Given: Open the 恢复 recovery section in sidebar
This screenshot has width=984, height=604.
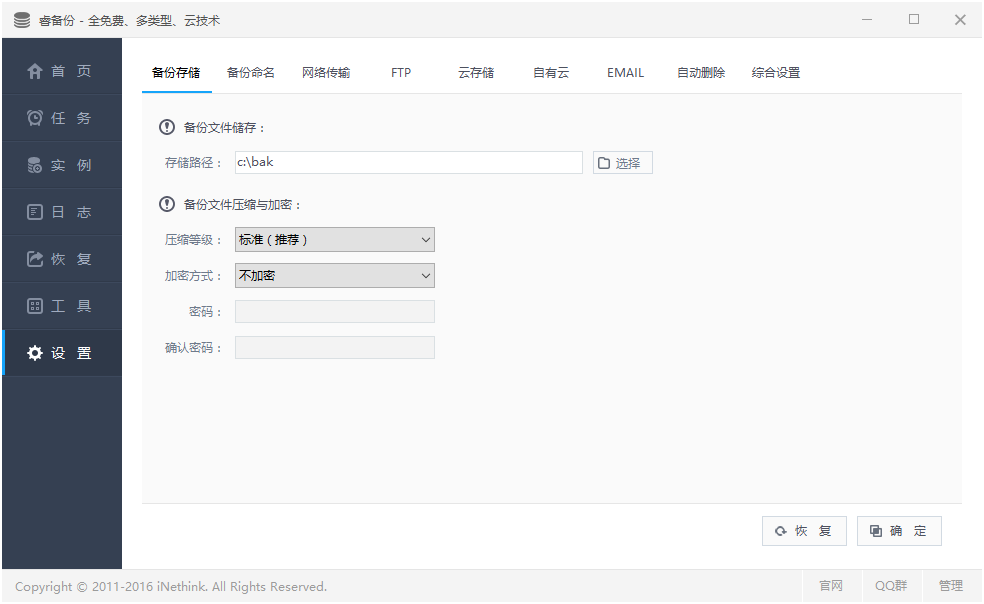Looking at the screenshot, I should (x=62, y=258).
